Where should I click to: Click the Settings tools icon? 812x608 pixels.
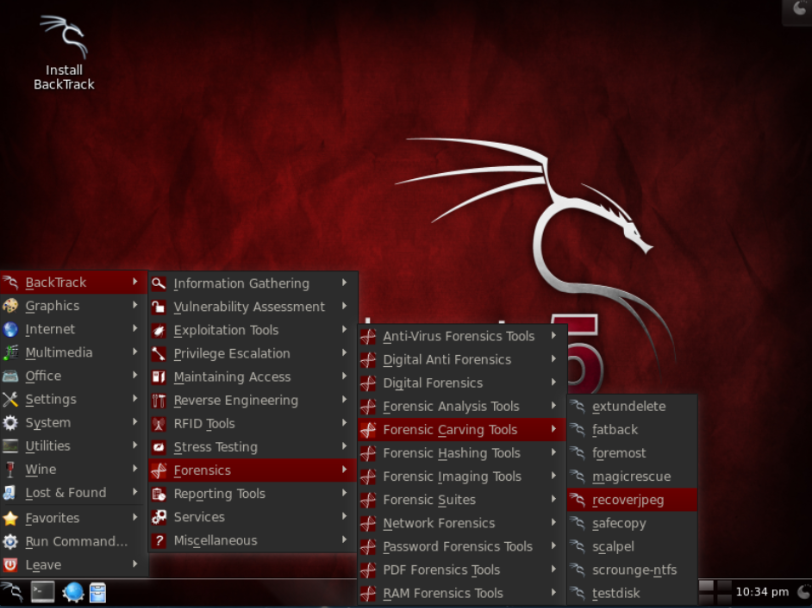tap(10, 399)
